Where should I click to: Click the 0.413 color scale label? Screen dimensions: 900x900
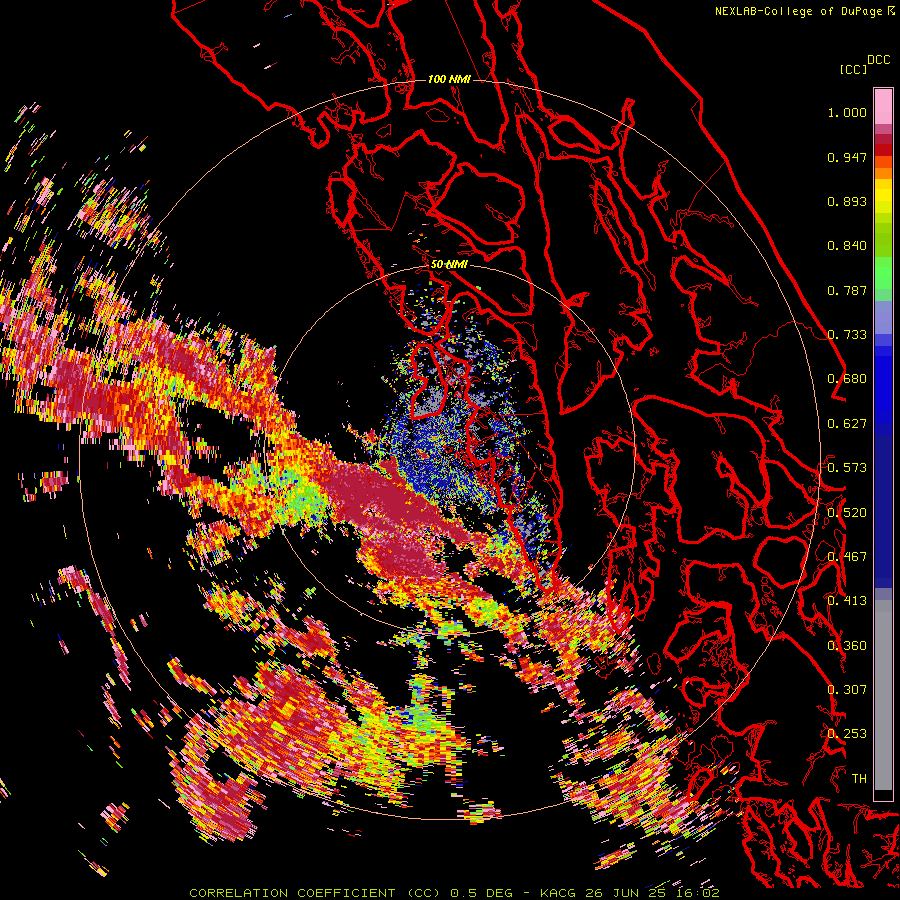[x=847, y=601]
